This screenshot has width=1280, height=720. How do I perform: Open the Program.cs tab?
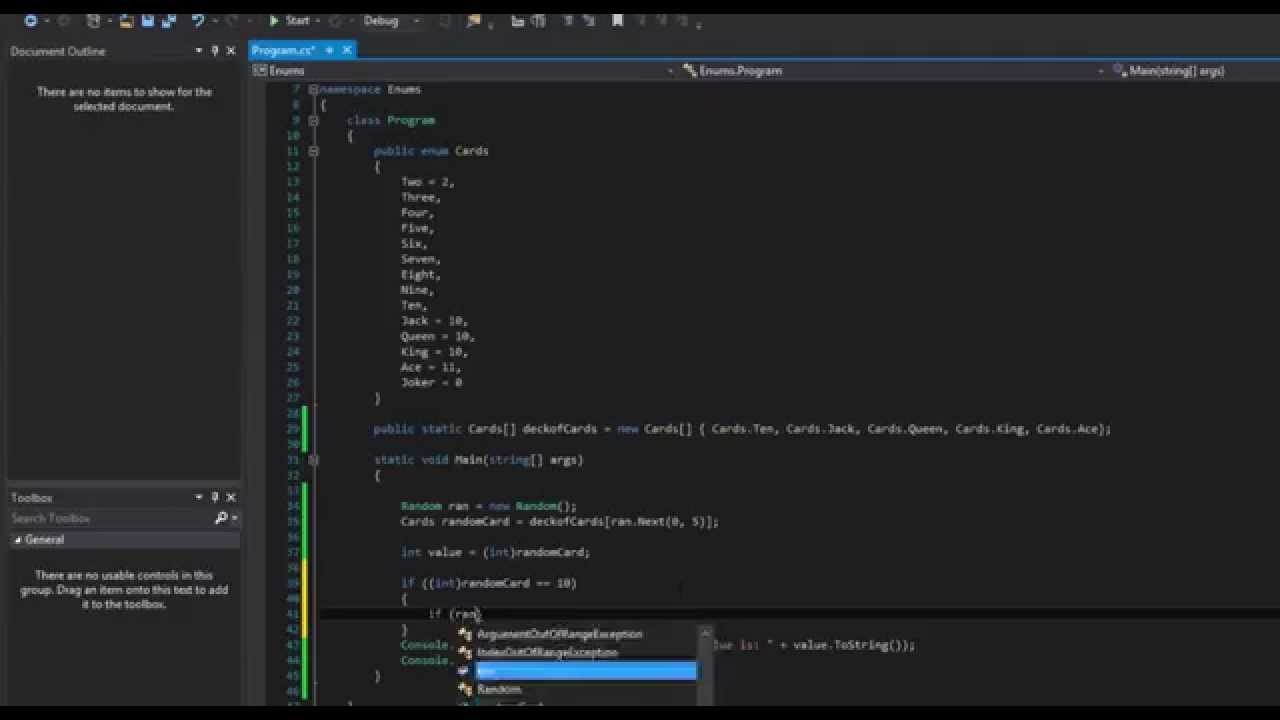(x=283, y=50)
